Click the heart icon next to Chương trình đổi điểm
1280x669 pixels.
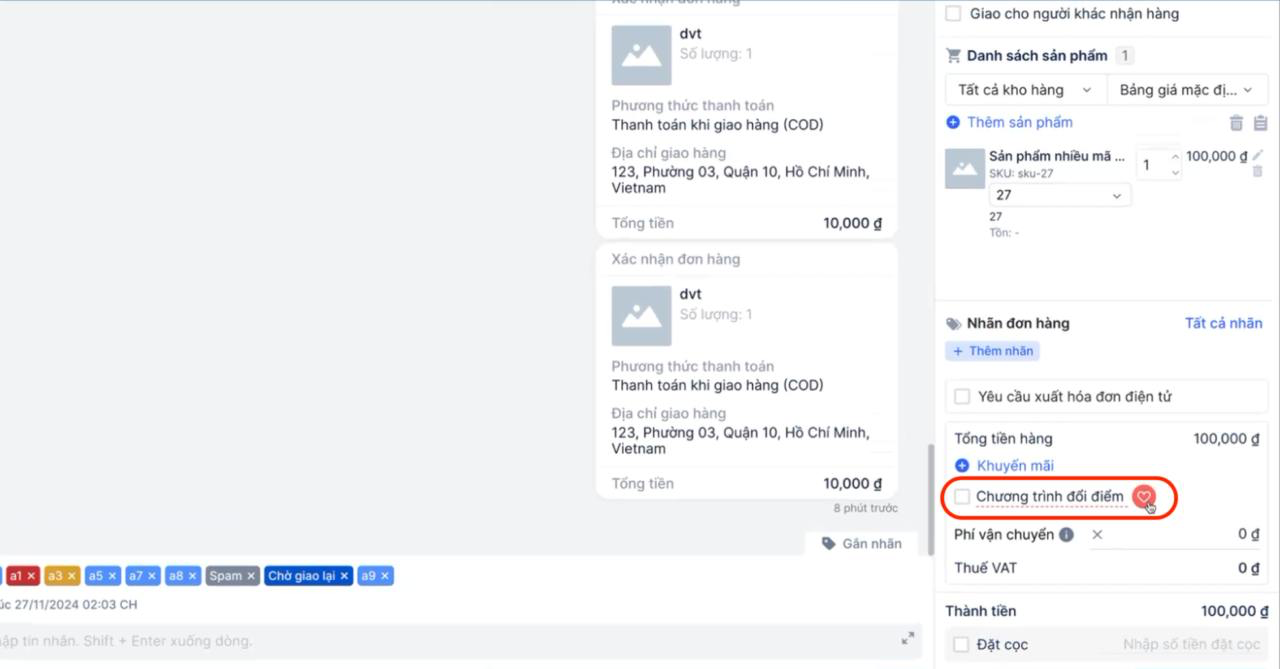click(1144, 497)
